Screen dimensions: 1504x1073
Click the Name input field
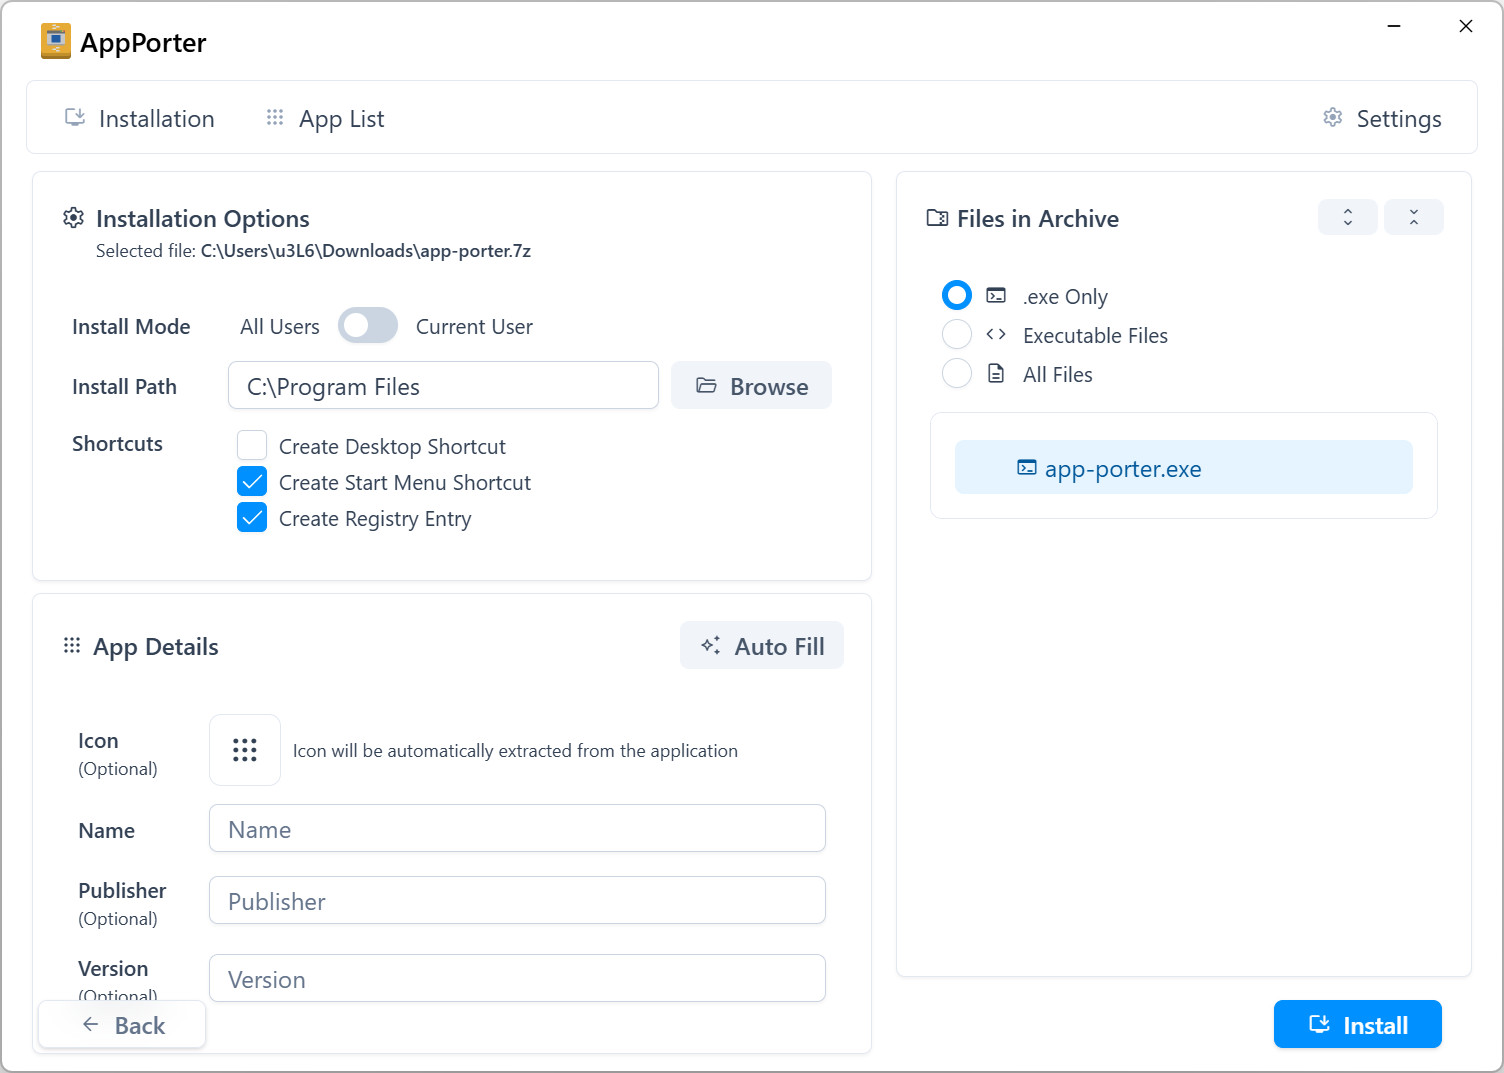click(517, 829)
